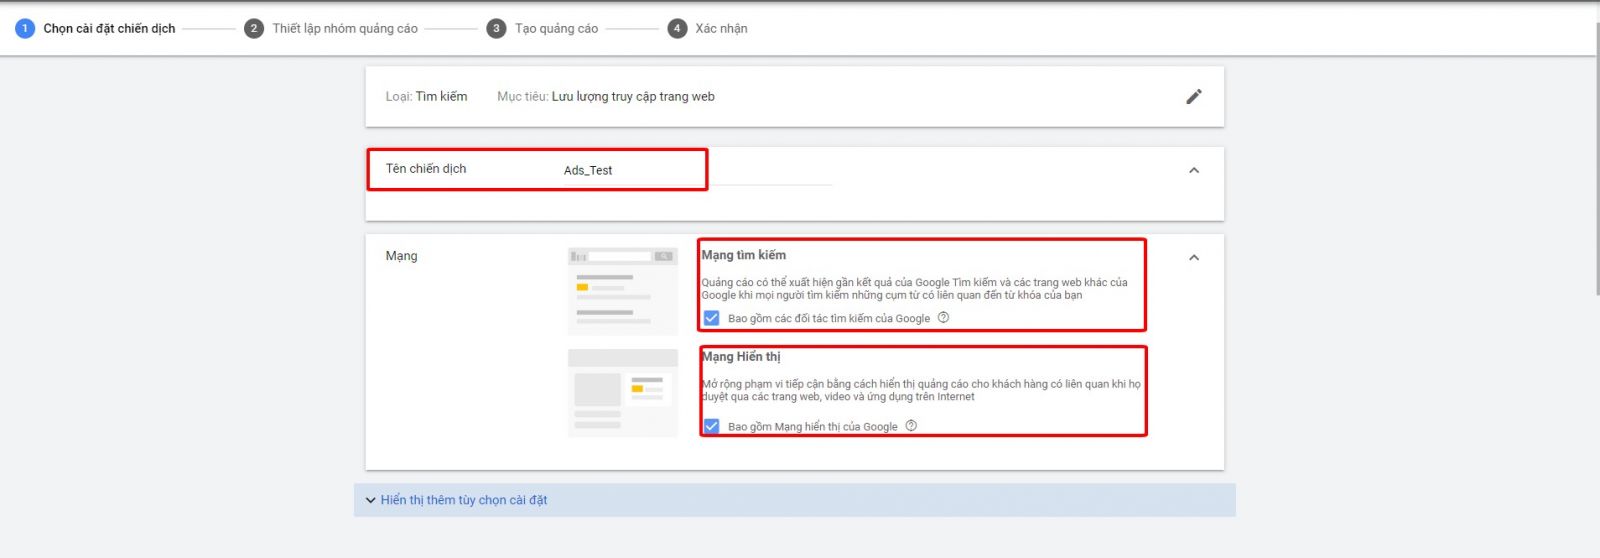Go to step 1 Chọn cài đặt chiến dịch
This screenshot has height=558, width=1600.
[96, 28]
